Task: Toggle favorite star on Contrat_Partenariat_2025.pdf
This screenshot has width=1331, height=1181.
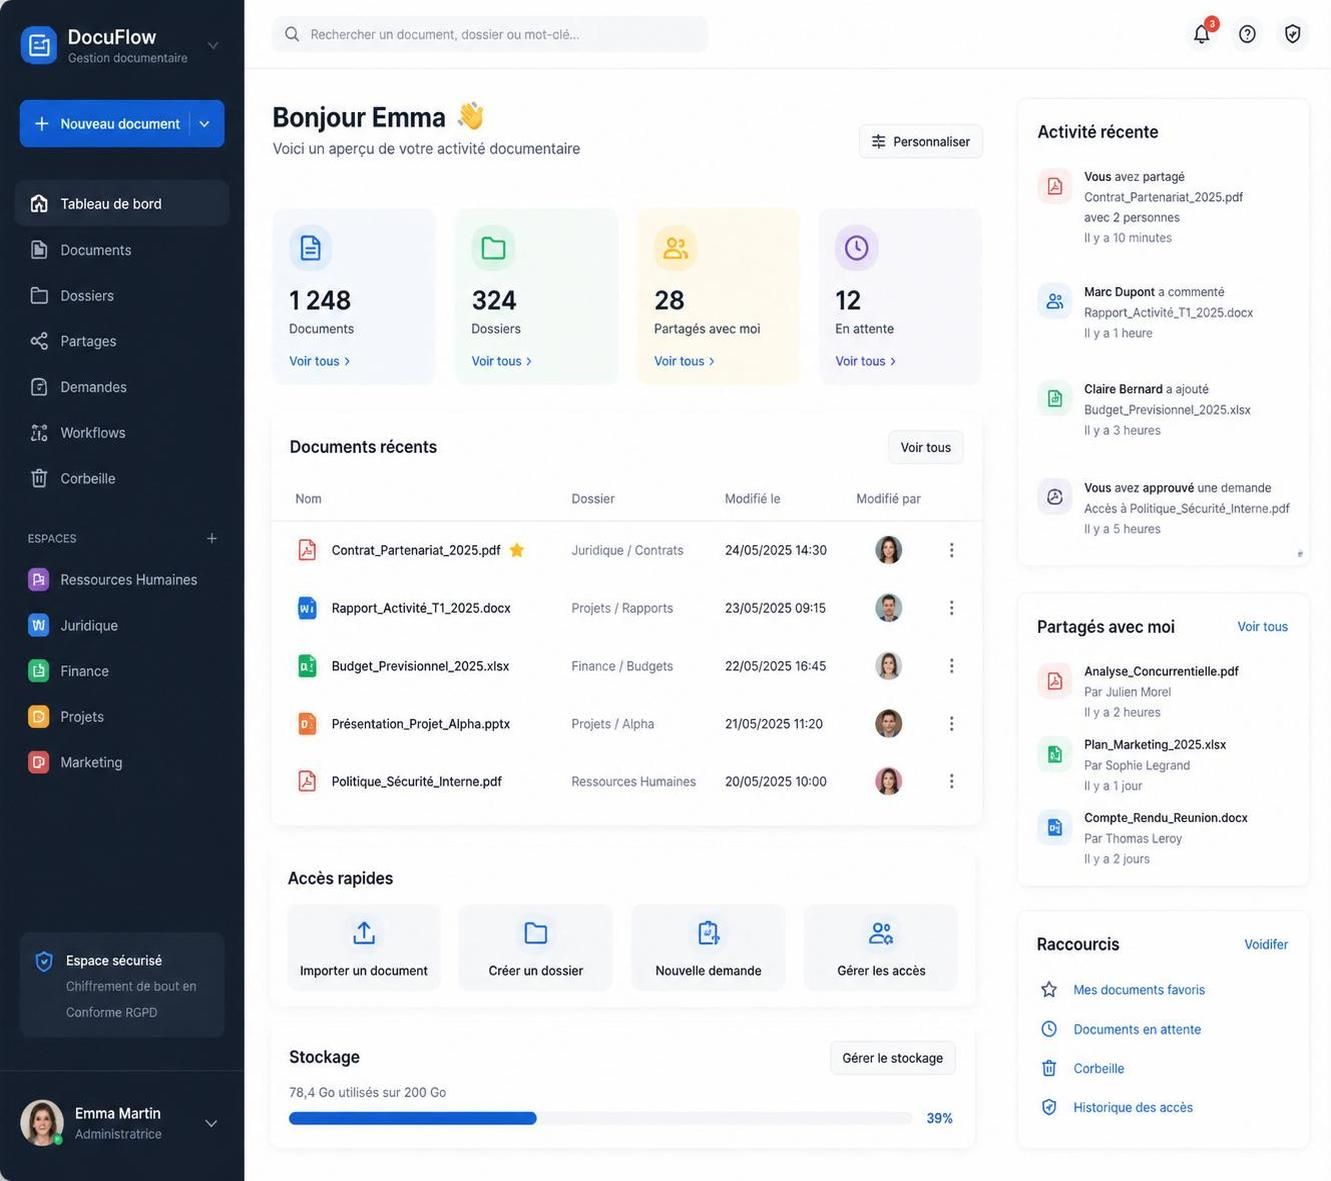Action: click(x=517, y=550)
